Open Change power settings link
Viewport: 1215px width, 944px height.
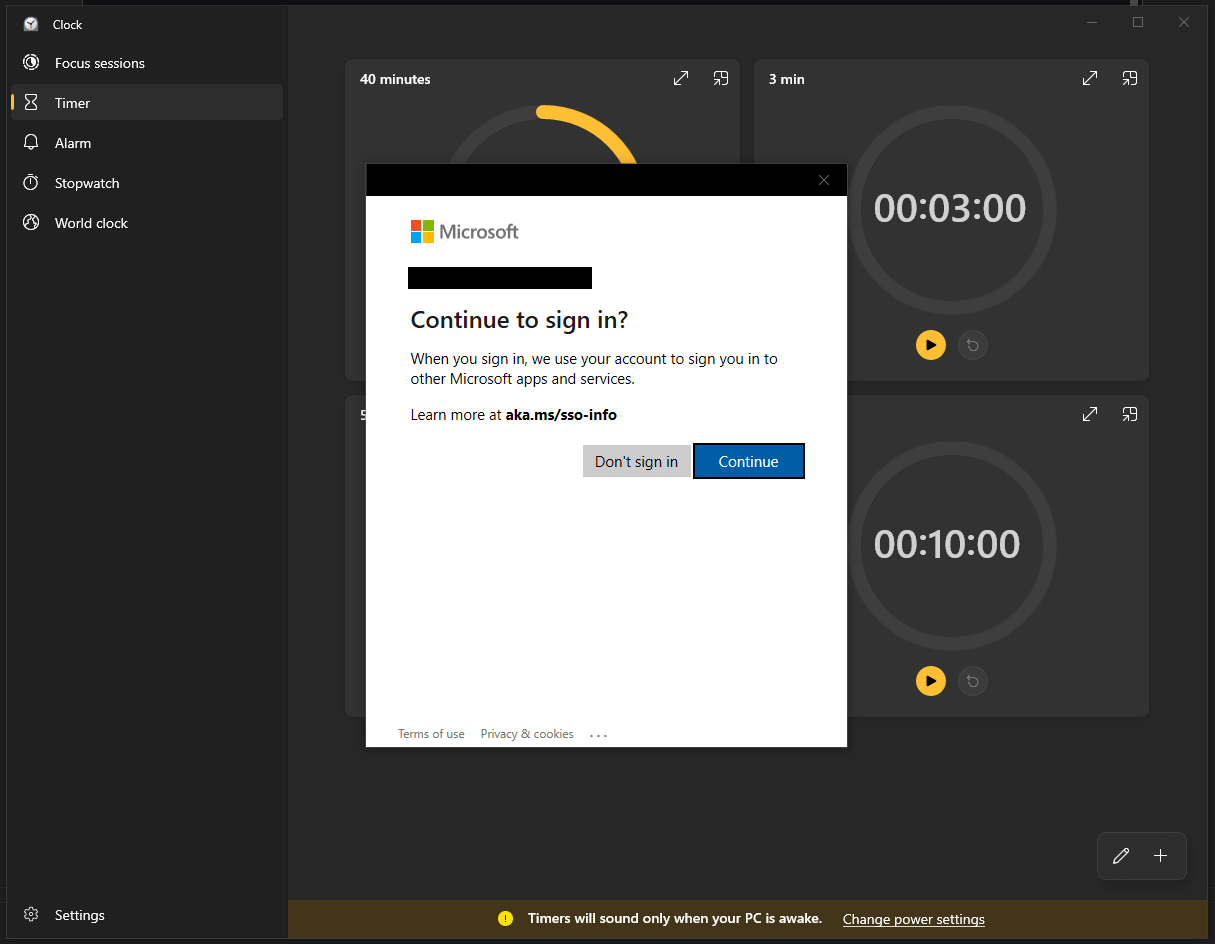click(913, 919)
